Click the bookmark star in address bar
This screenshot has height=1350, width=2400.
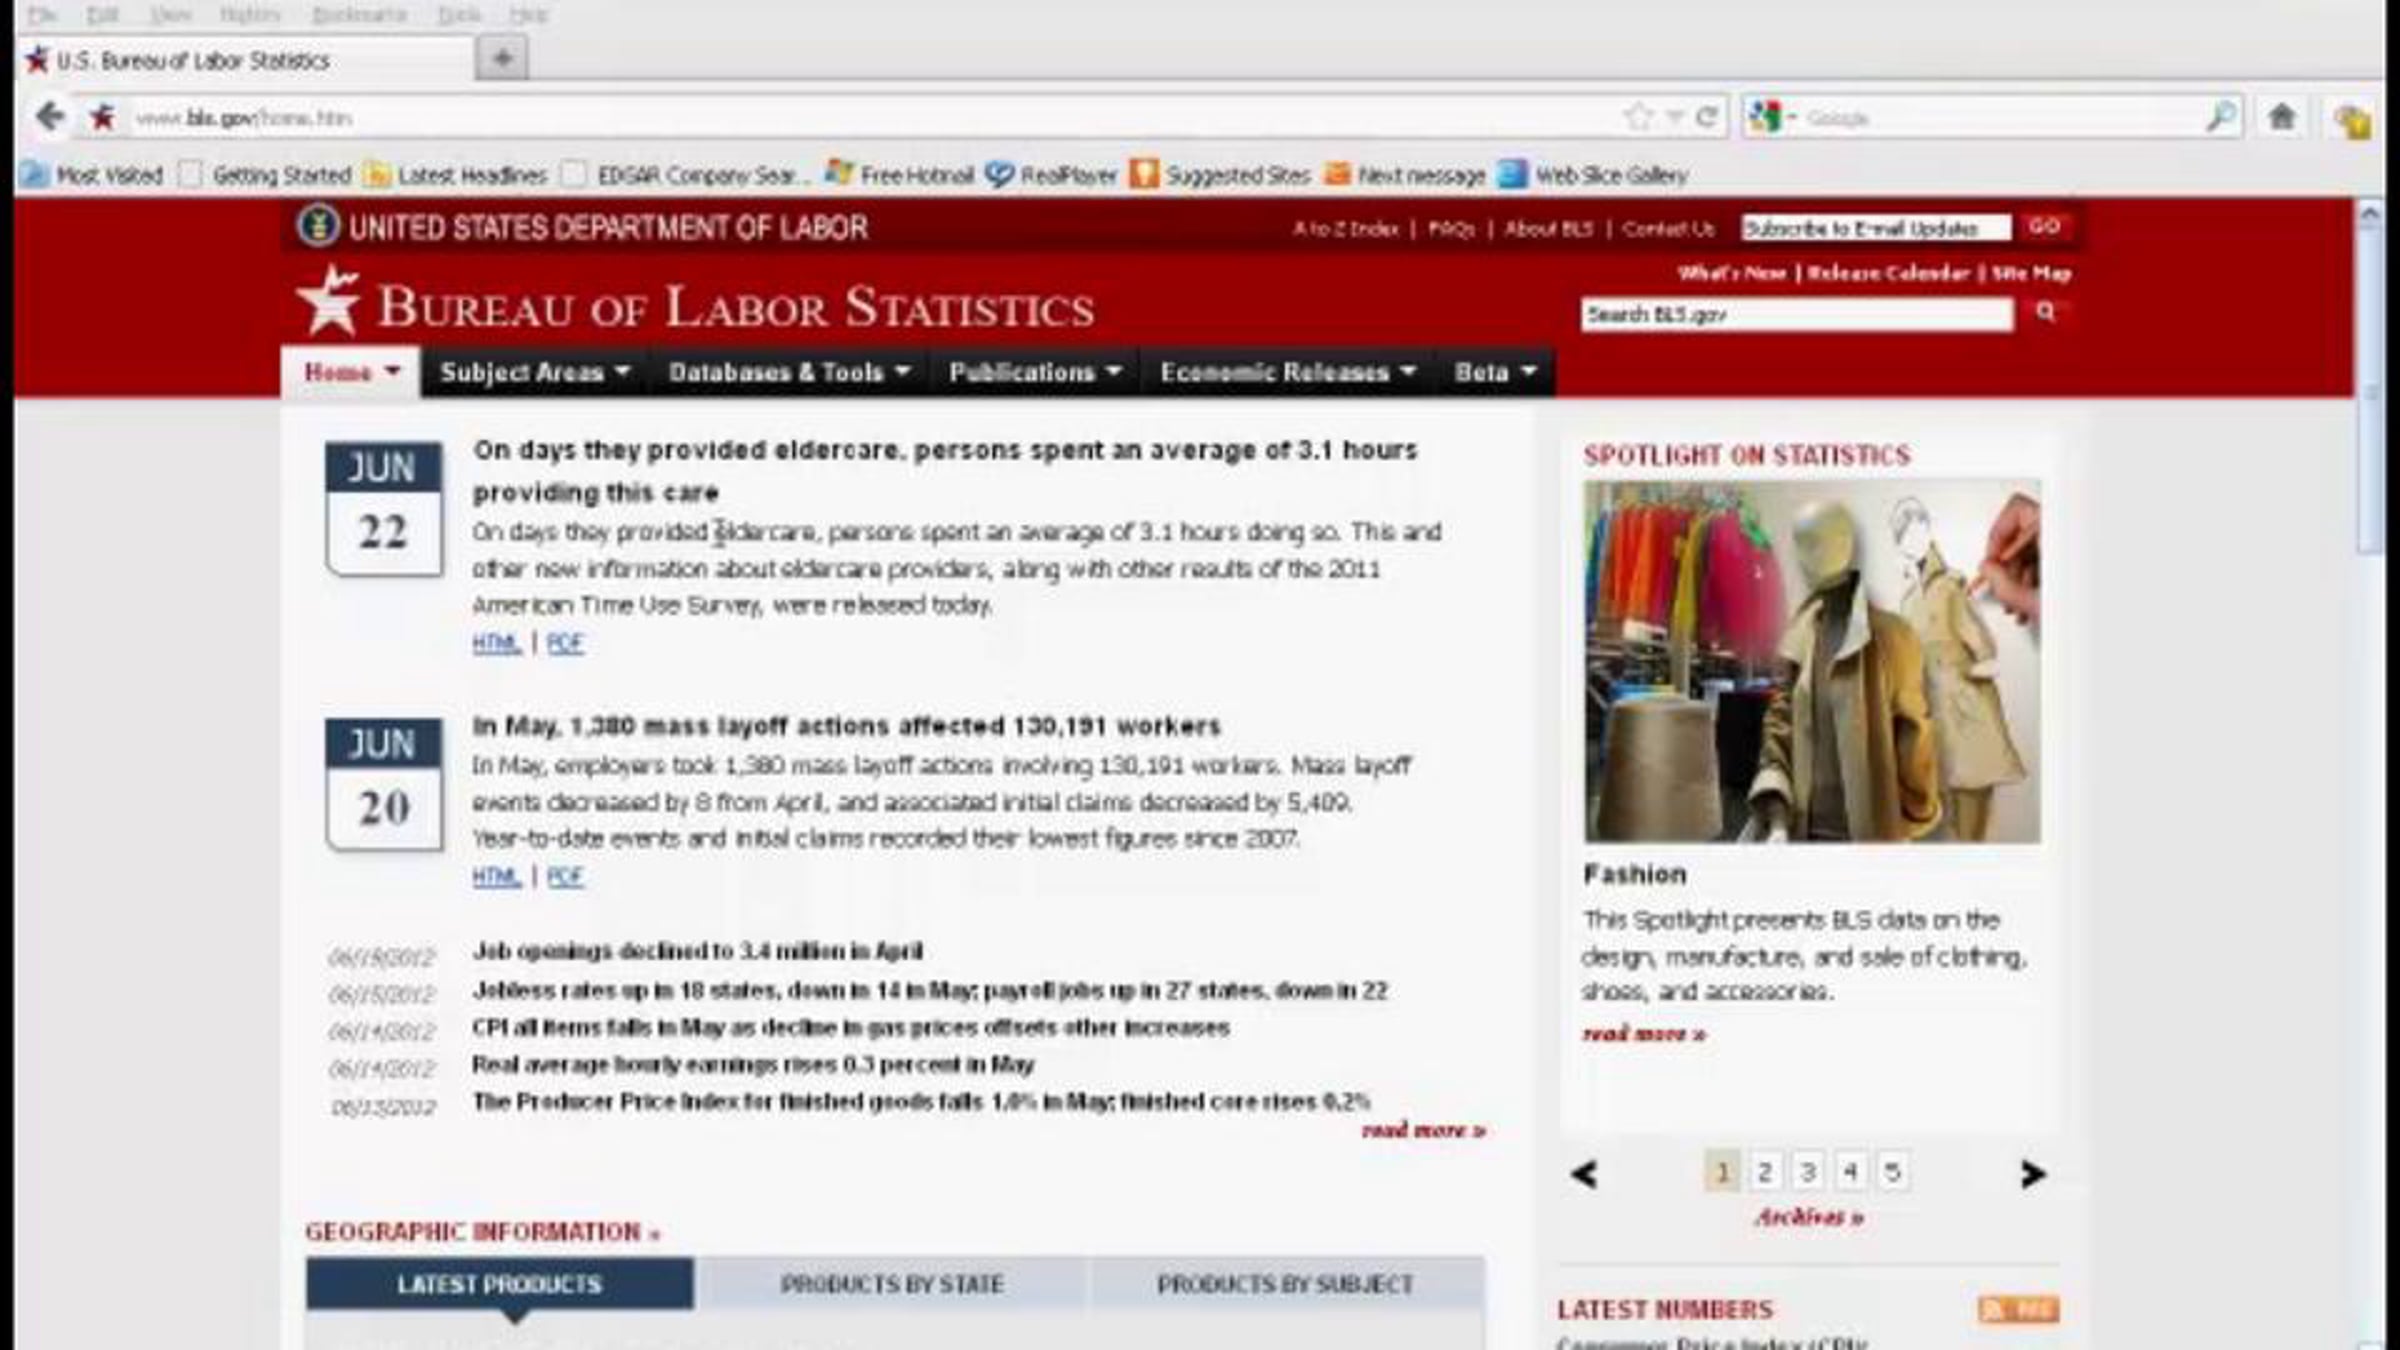point(1638,117)
